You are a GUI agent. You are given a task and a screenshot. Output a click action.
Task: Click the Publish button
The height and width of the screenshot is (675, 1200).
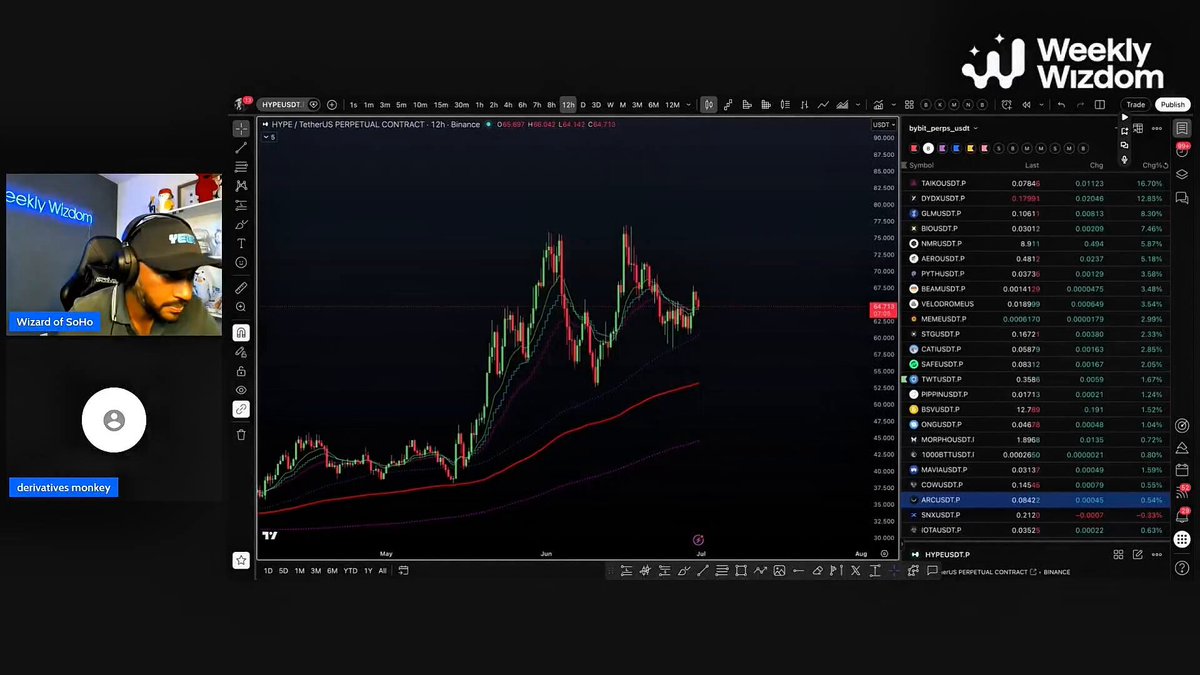tap(1173, 105)
